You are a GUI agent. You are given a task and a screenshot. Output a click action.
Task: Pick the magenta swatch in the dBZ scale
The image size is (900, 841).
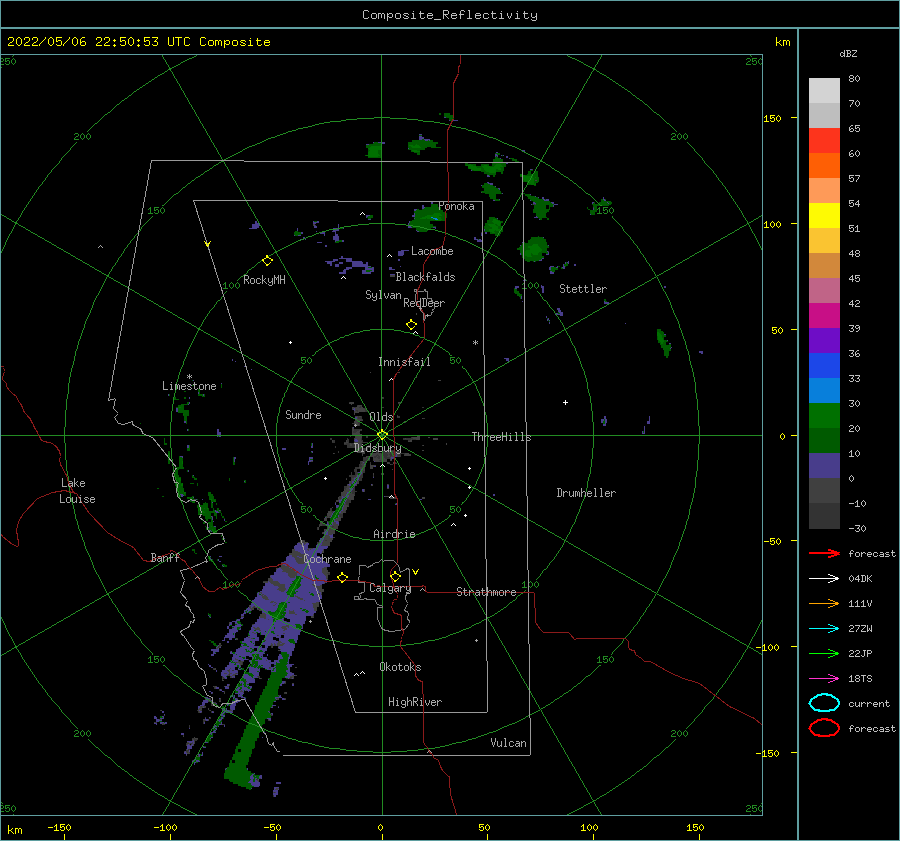tap(824, 315)
